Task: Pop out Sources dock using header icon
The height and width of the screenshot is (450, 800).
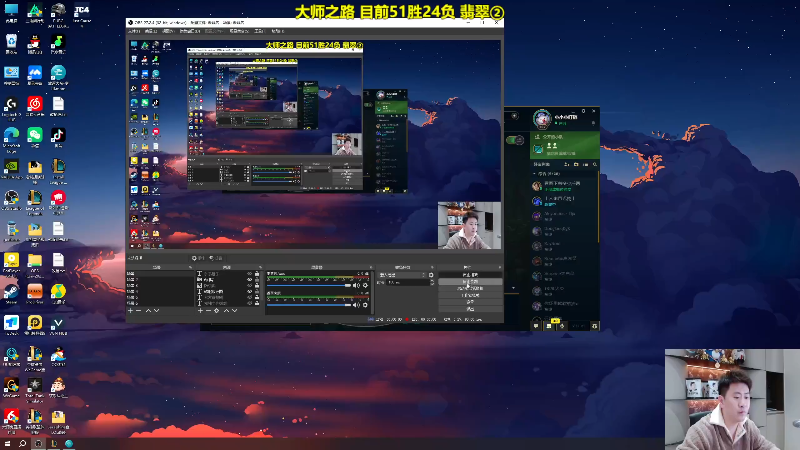Action: 260,267
